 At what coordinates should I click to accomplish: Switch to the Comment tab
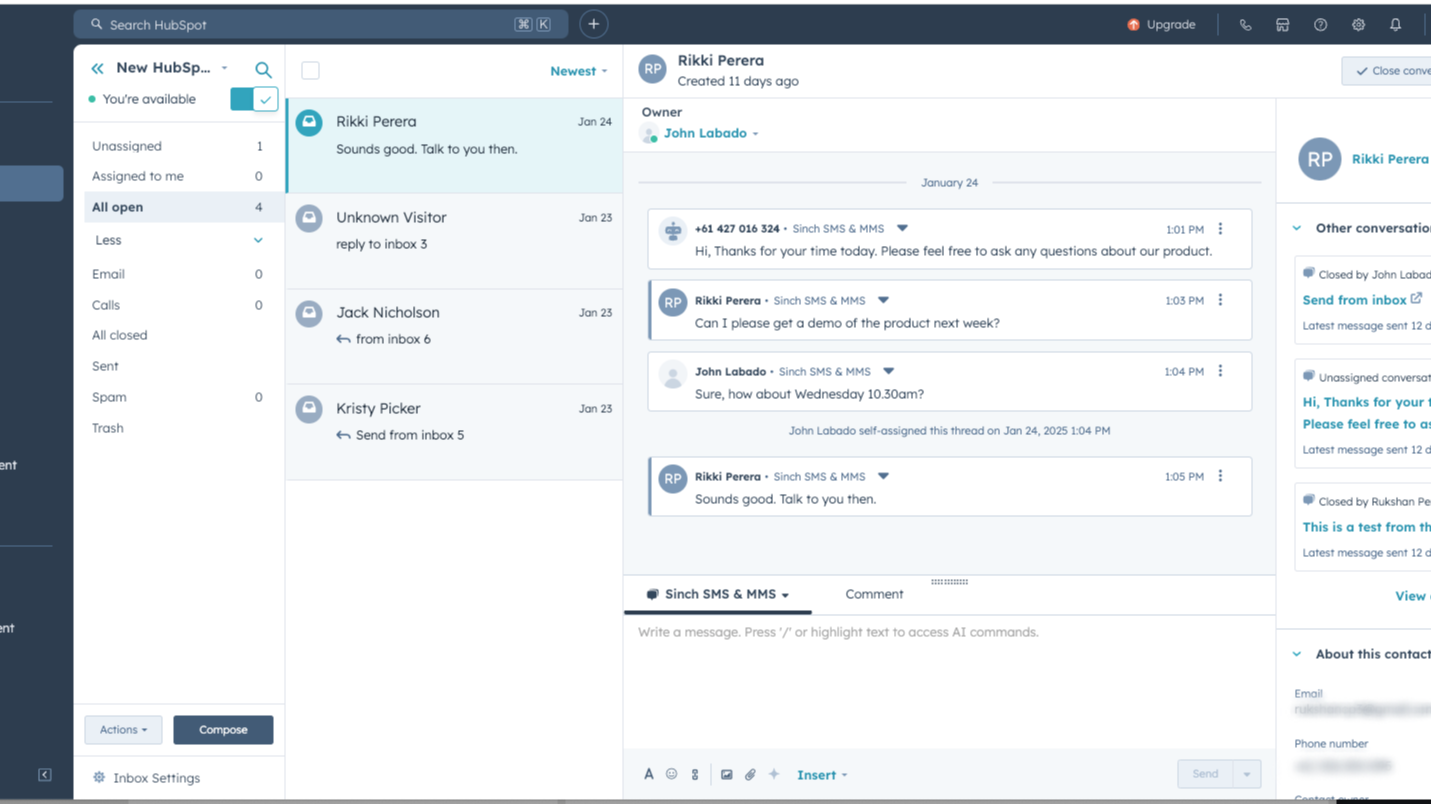874,594
